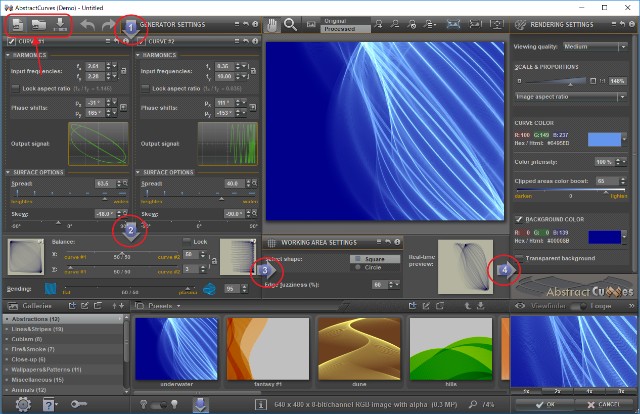Collapse Curve #1 Surface Options section
This screenshot has width=640, height=414.
(8, 172)
